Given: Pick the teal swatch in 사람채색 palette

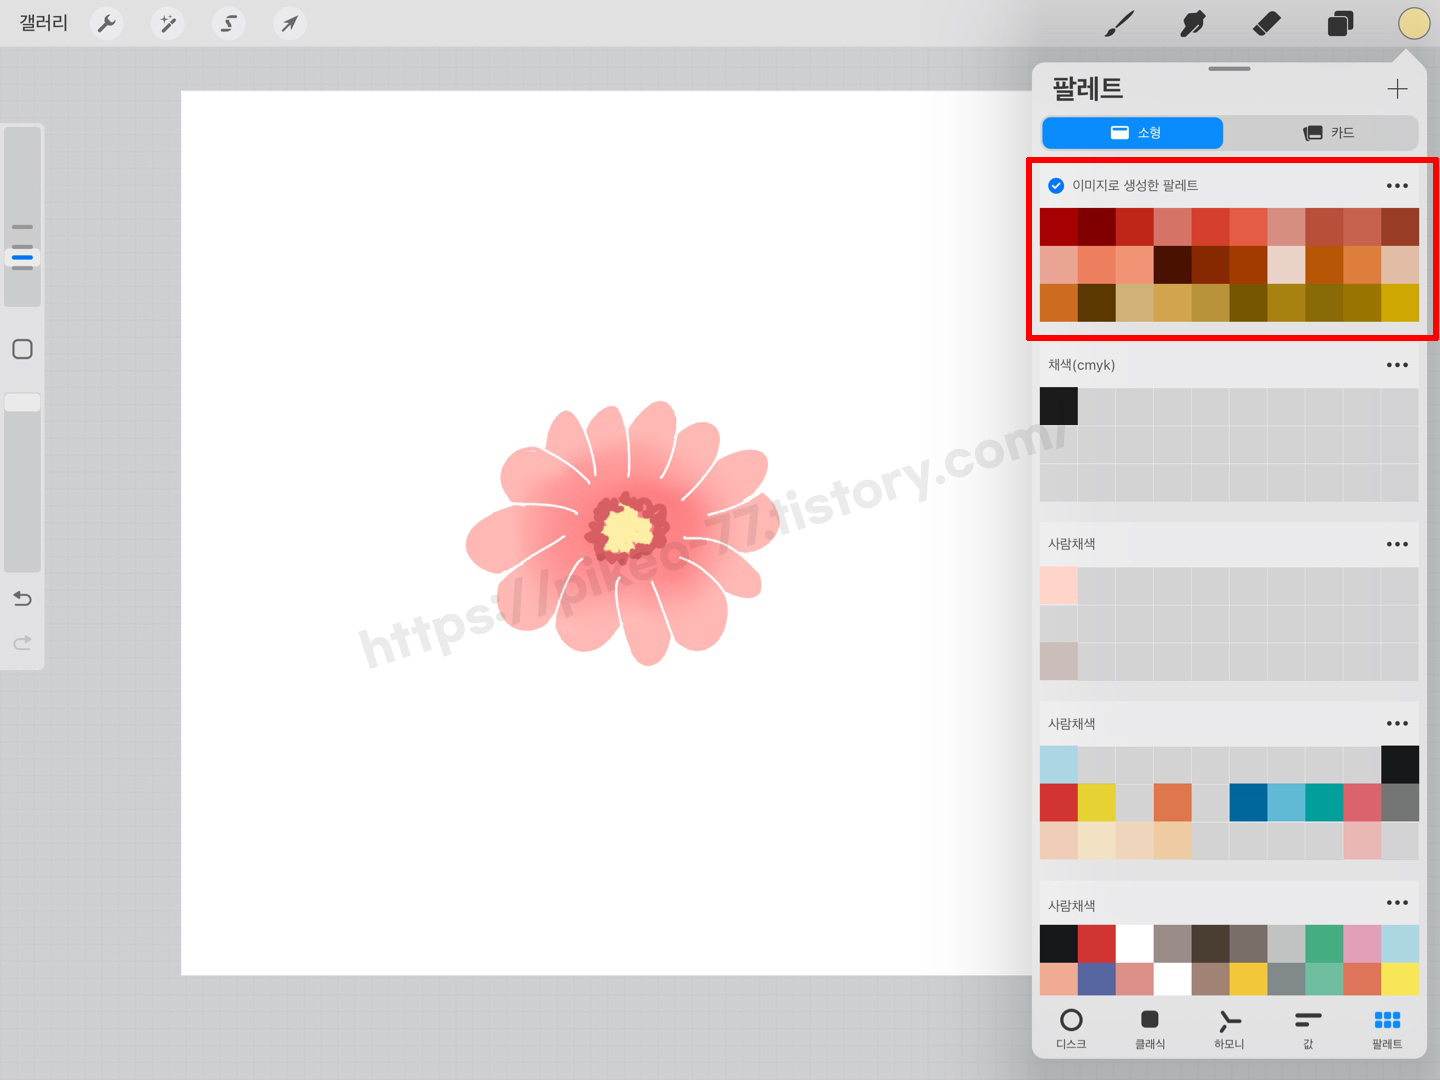Looking at the screenshot, I should click(x=1324, y=803).
